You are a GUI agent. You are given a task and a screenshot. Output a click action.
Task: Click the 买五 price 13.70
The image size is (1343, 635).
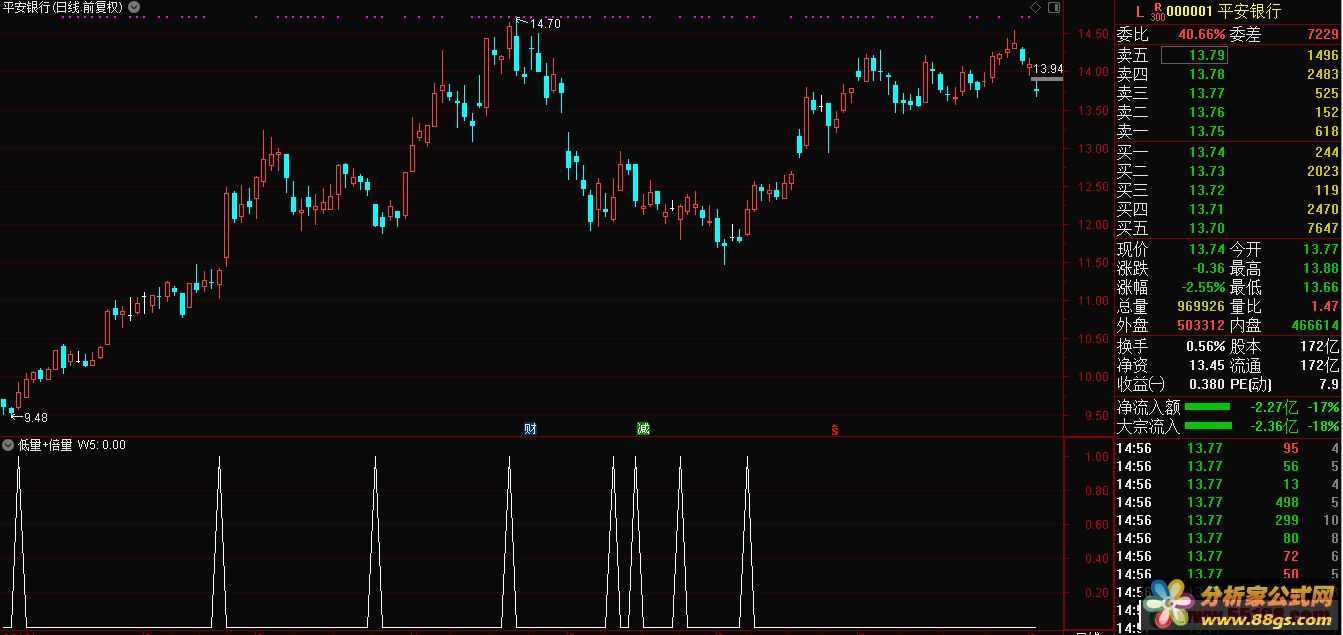[1207, 228]
